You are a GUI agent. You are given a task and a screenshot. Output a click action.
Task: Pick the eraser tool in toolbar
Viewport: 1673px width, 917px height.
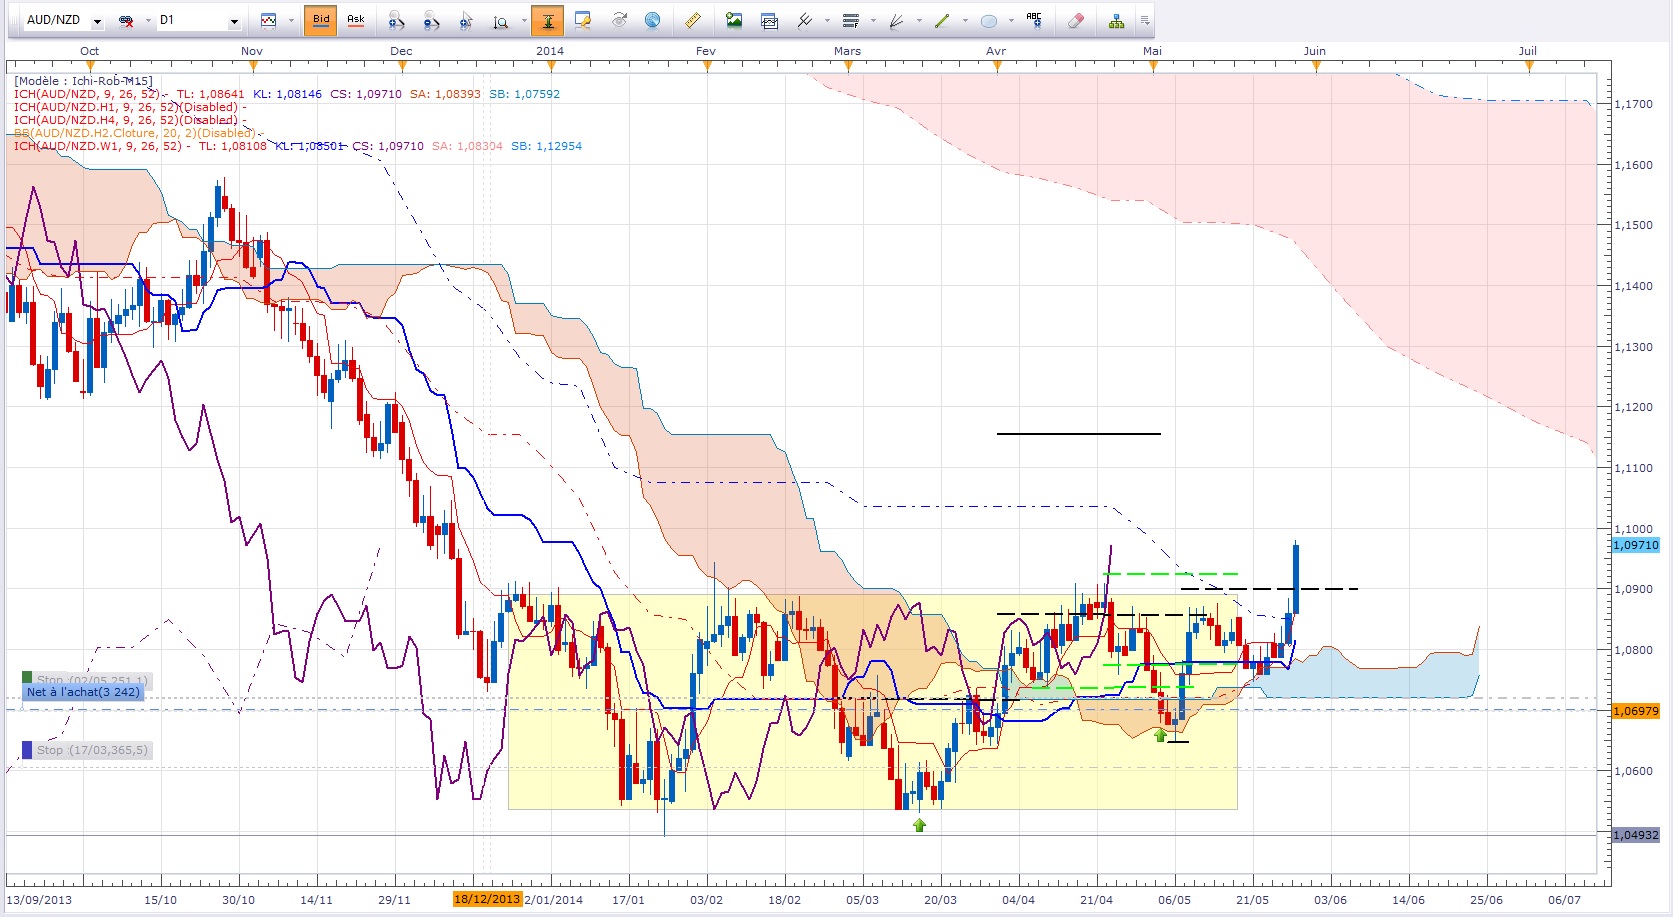click(x=1076, y=20)
